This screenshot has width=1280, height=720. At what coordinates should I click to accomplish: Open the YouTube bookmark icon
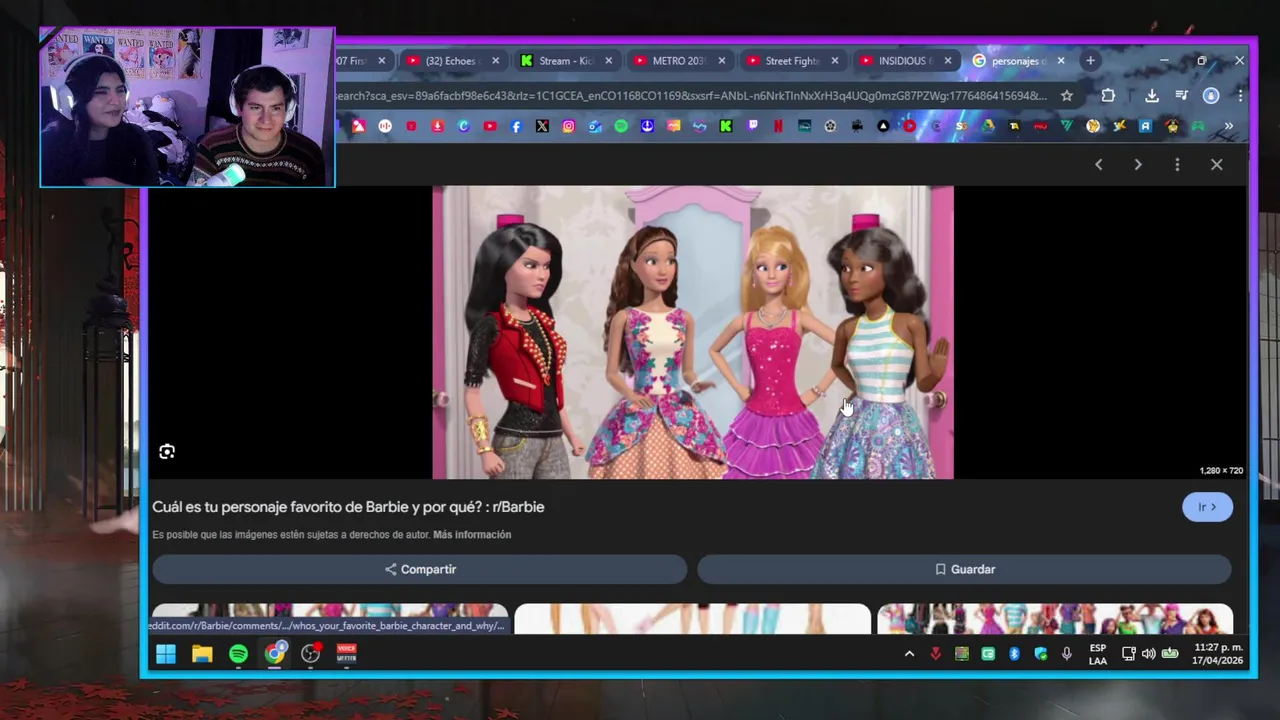pos(490,126)
